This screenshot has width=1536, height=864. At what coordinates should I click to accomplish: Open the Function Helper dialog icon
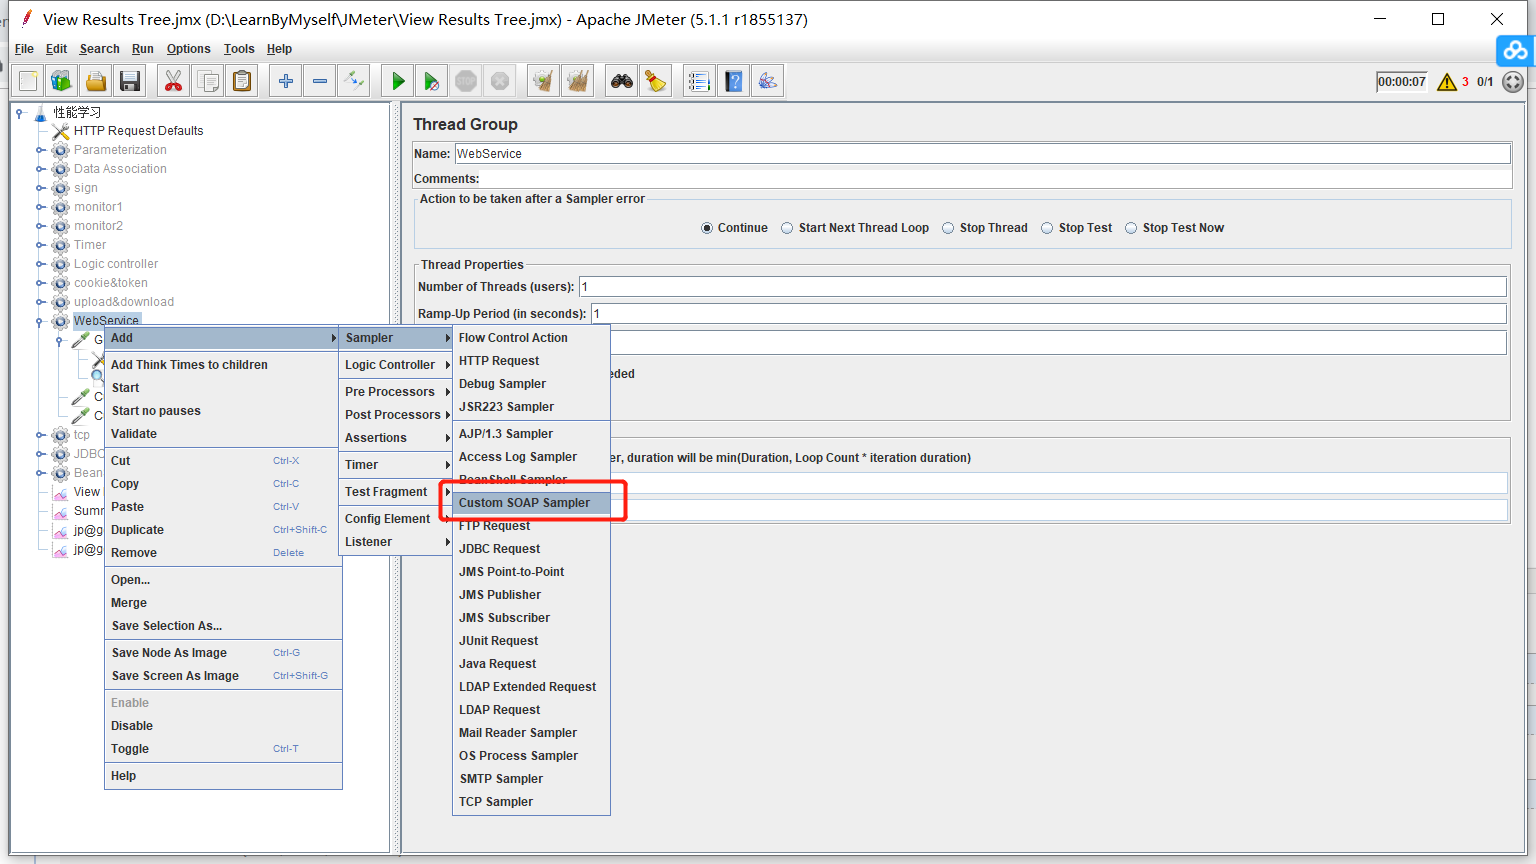pyautogui.click(x=700, y=81)
